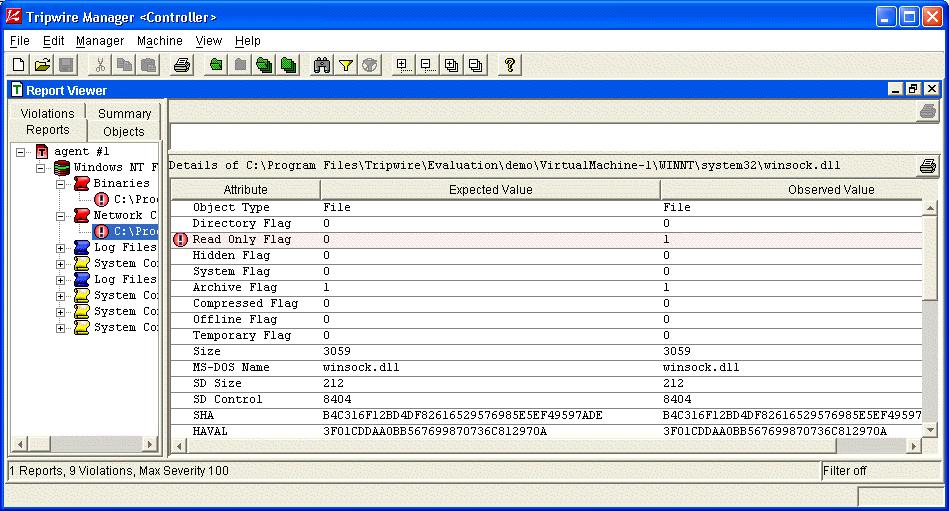The width and height of the screenshot is (949, 511).
Task: Click the red T icon beside agent #1
Action: [x=42, y=151]
